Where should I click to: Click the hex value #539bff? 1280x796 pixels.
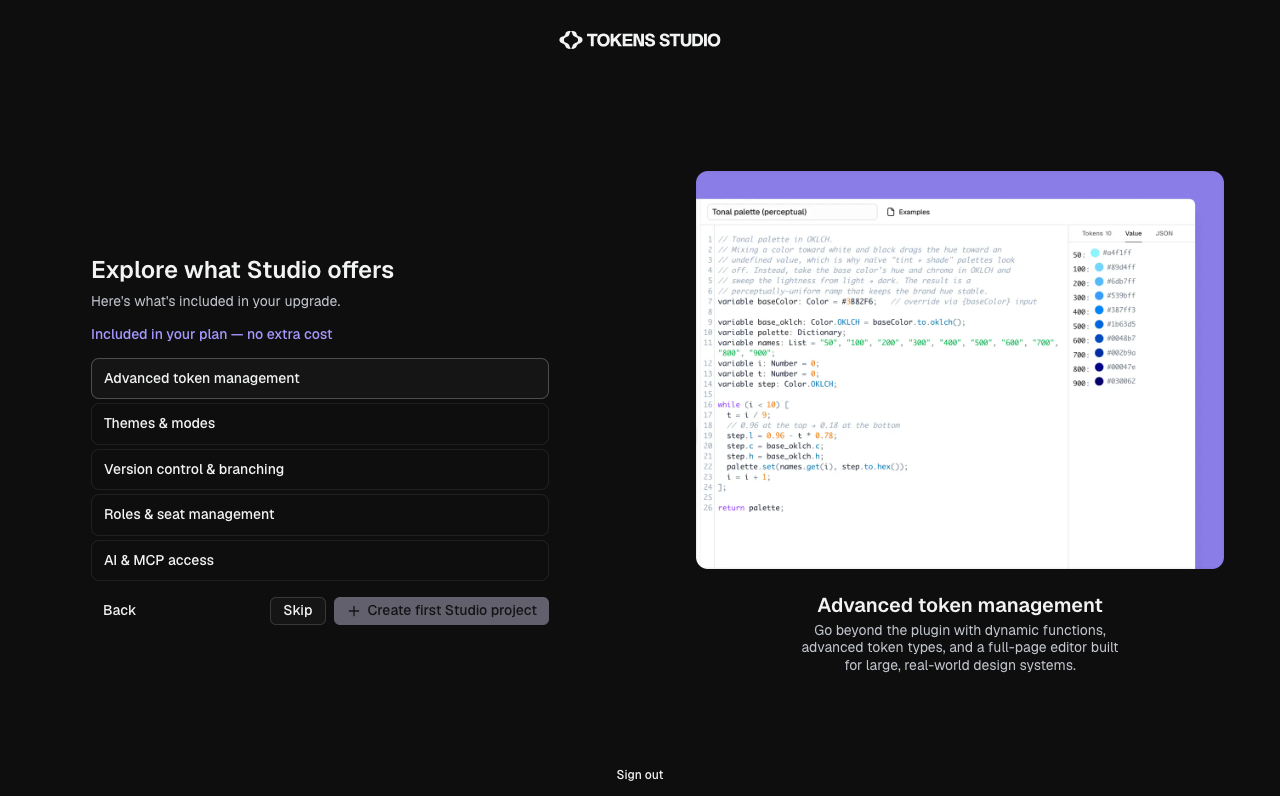pos(1121,296)
